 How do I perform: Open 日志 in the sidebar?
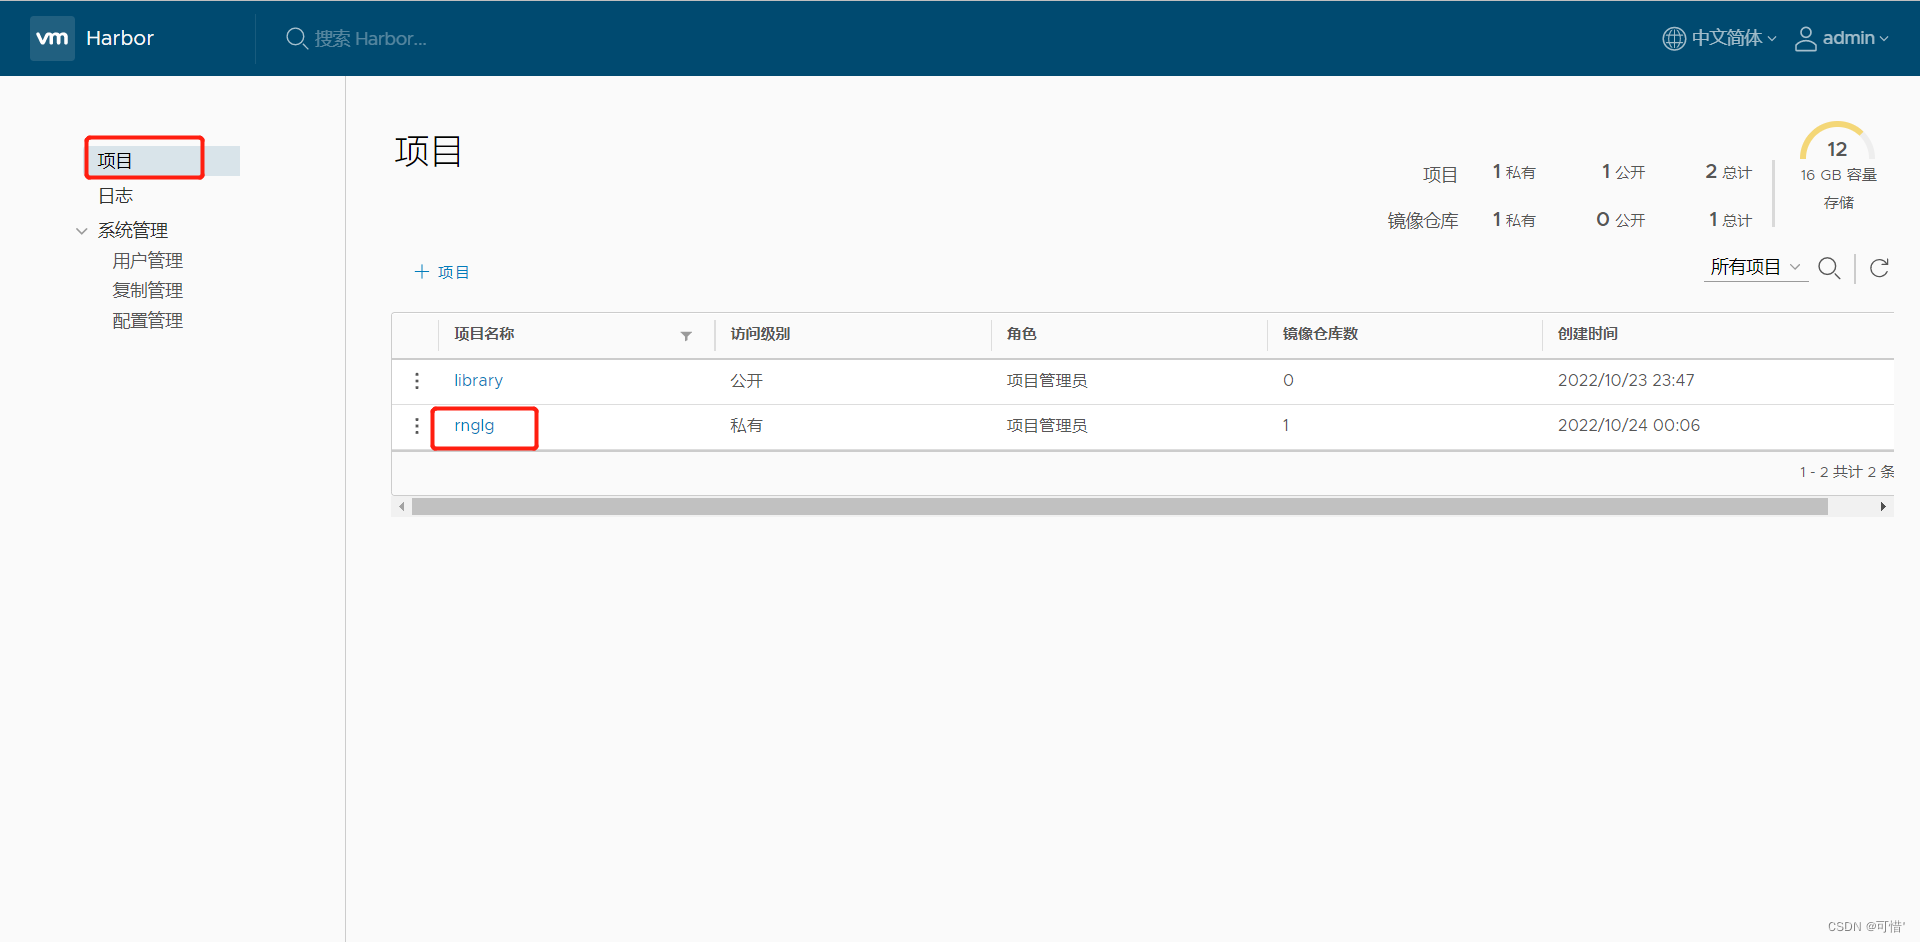[x=116, y=196]
